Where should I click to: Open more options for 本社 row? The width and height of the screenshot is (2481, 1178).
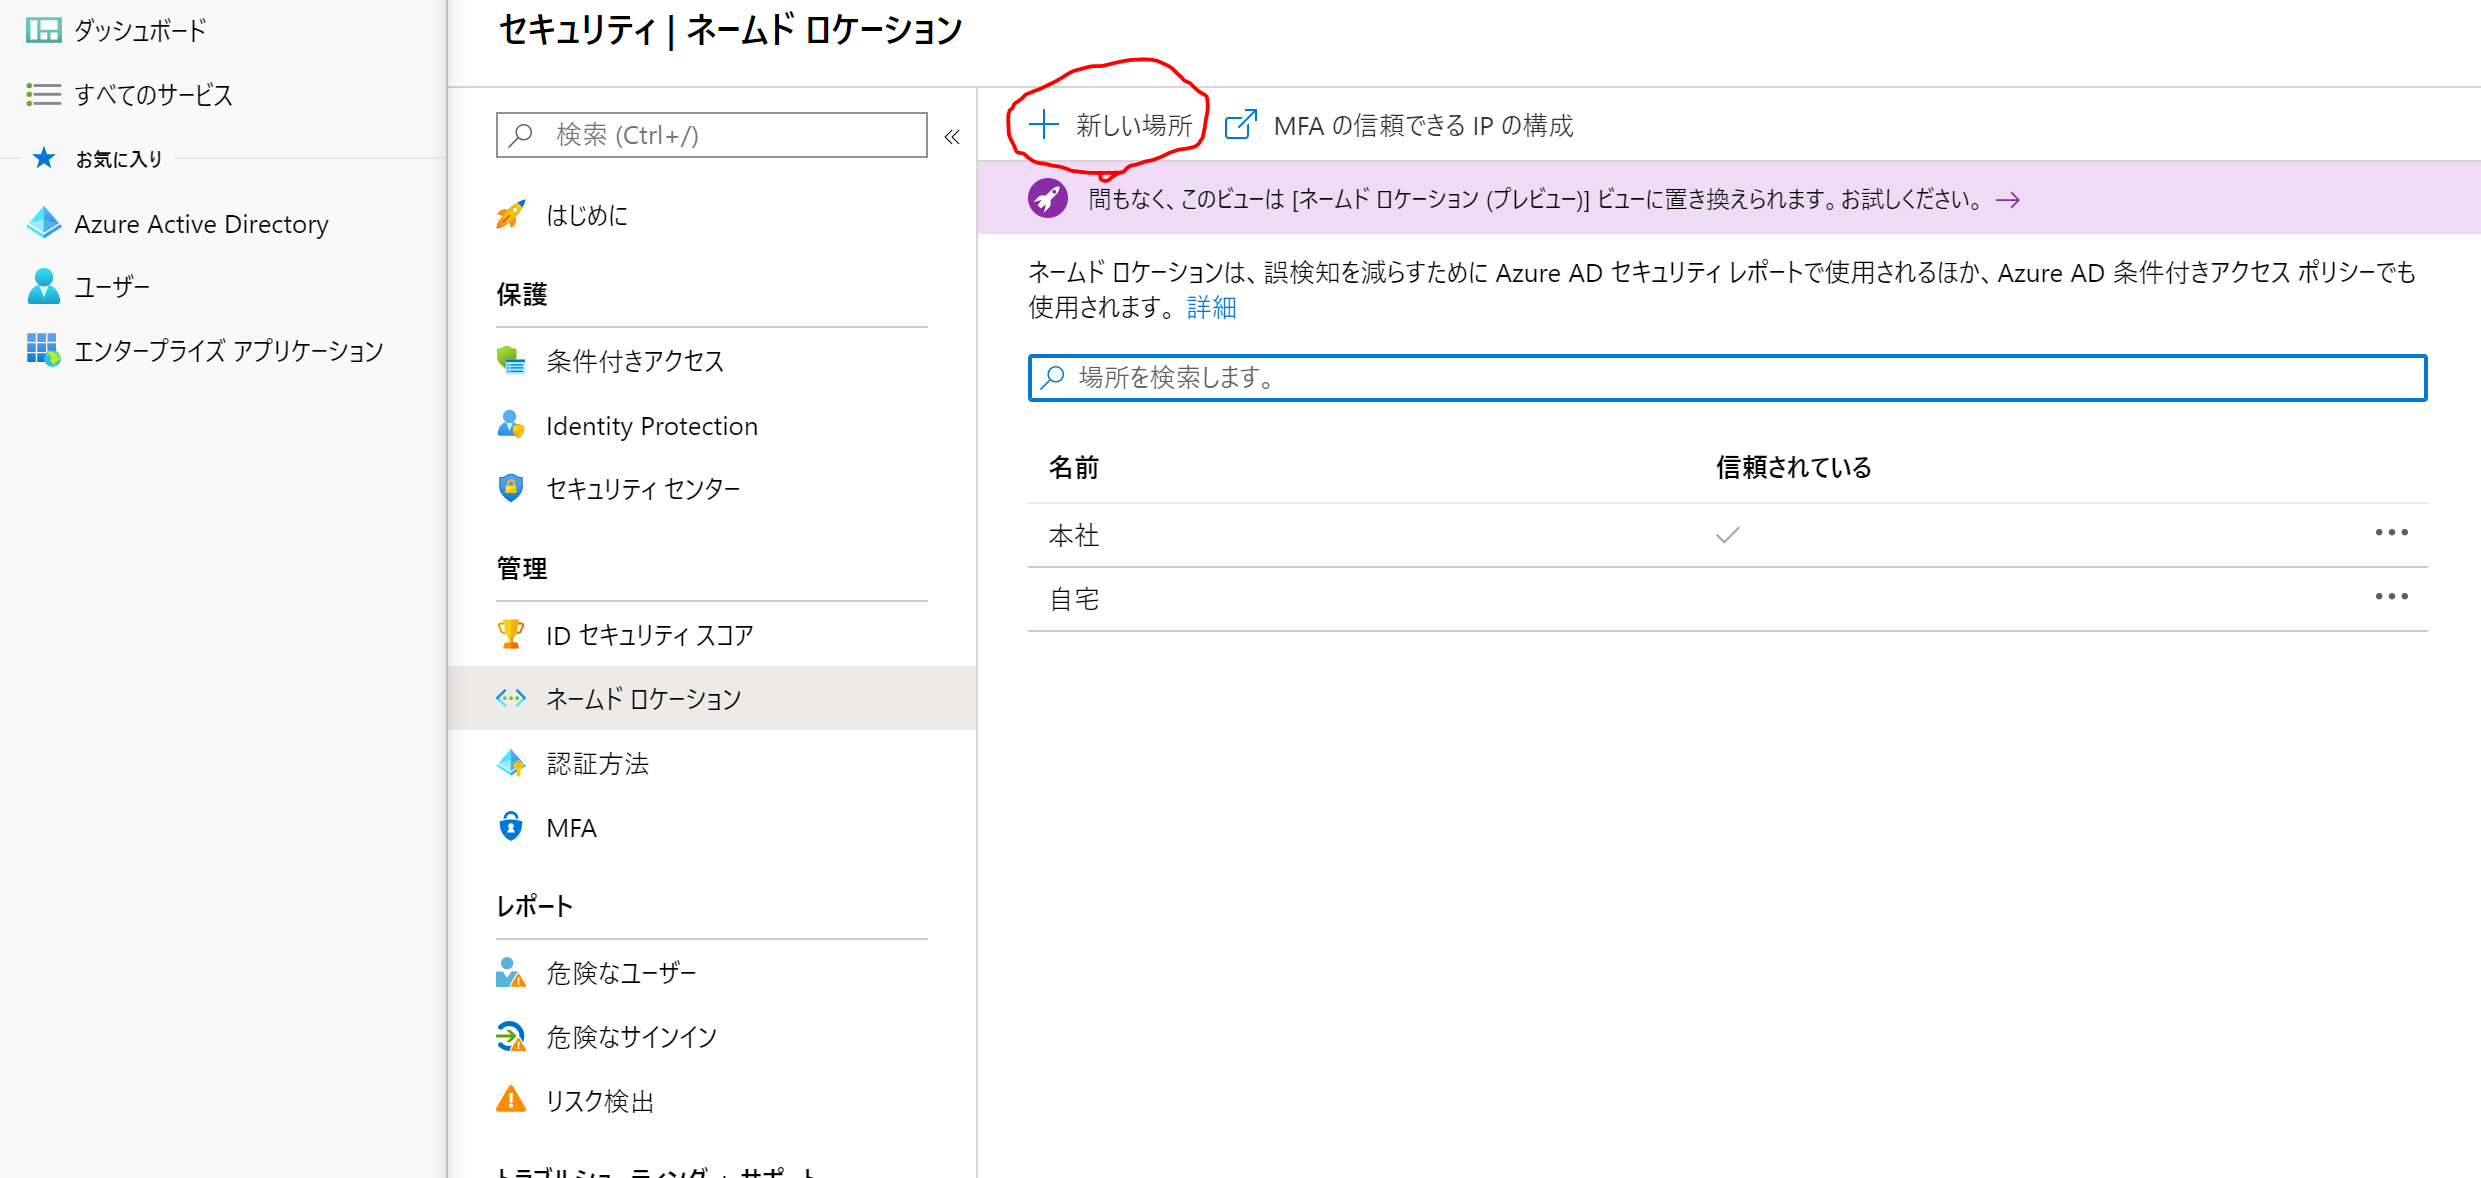tap(2391, 533)
